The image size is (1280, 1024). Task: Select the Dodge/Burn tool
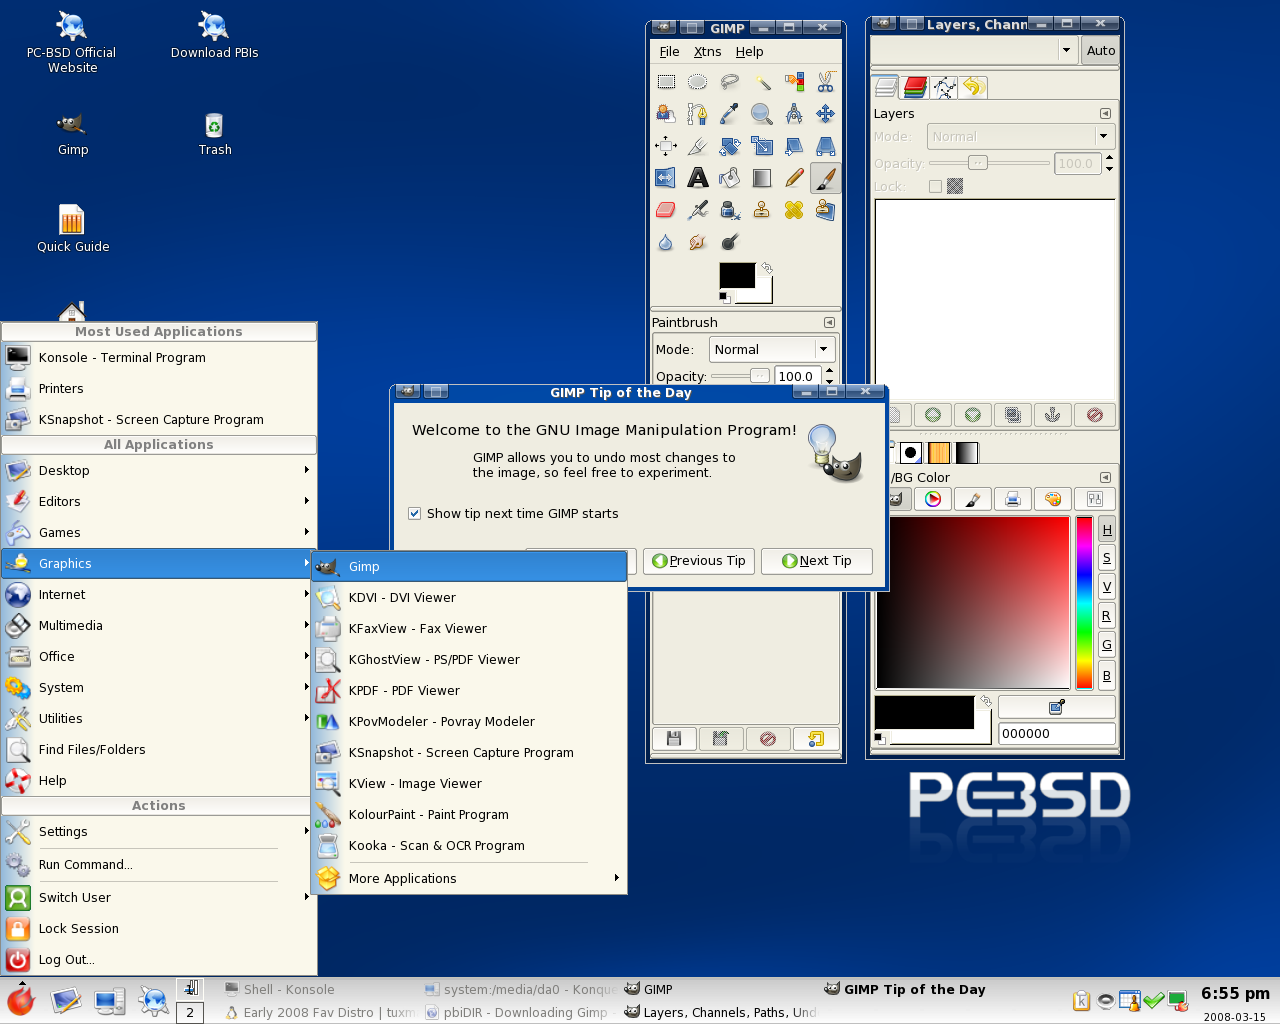coord(730,242)
